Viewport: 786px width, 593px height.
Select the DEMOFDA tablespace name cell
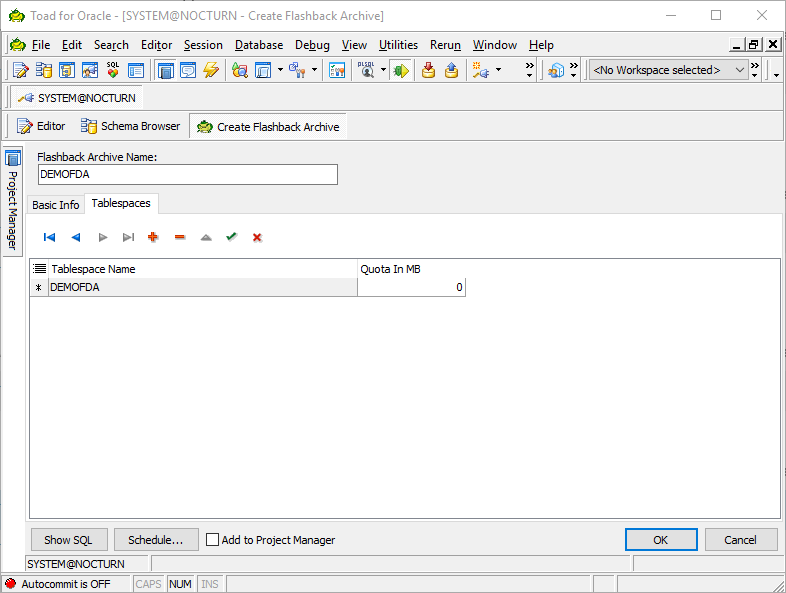pyautogui.click(x=203, y=287)
